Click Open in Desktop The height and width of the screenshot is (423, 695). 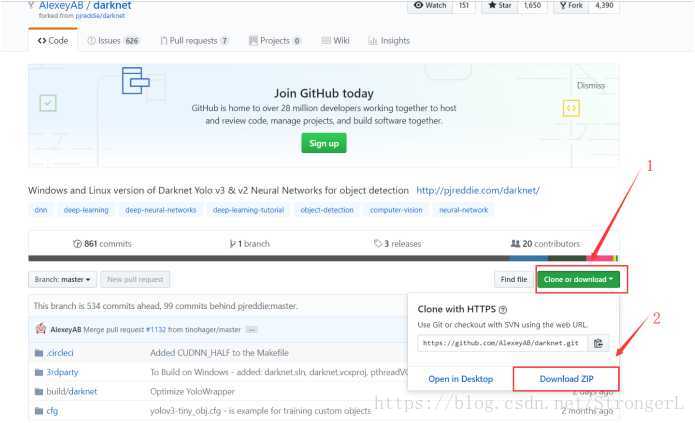461,379
